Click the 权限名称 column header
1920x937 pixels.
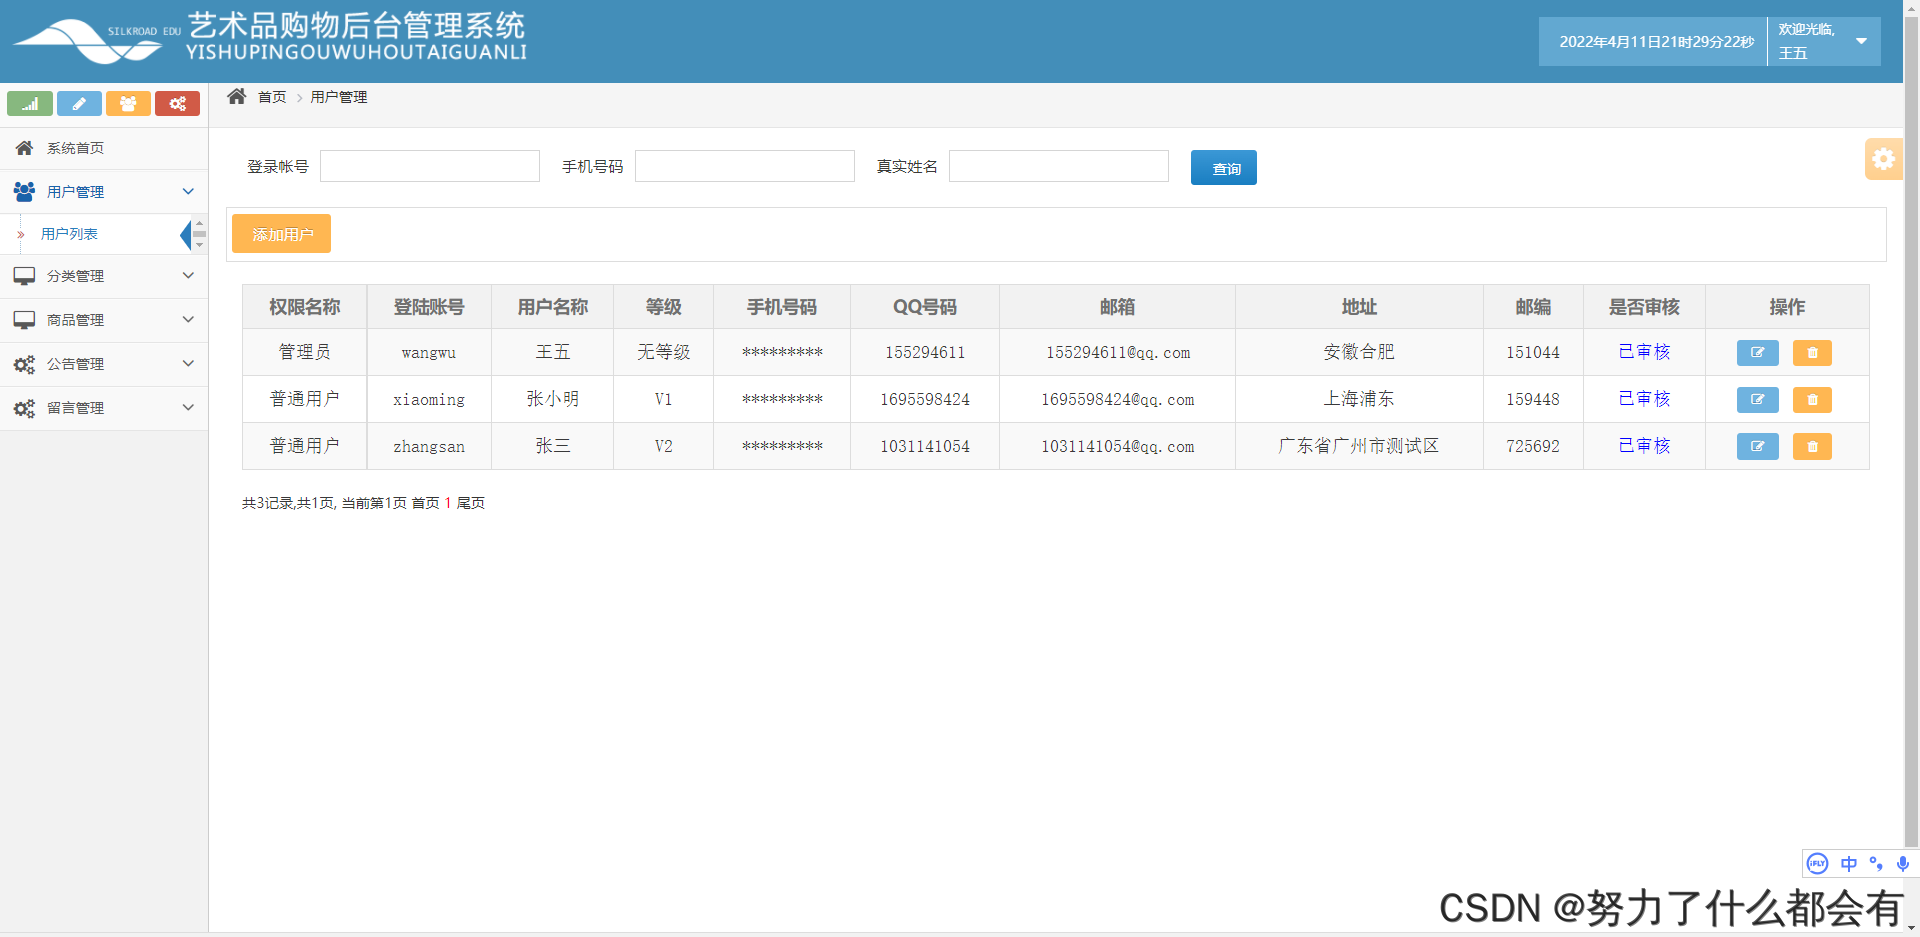305,307
